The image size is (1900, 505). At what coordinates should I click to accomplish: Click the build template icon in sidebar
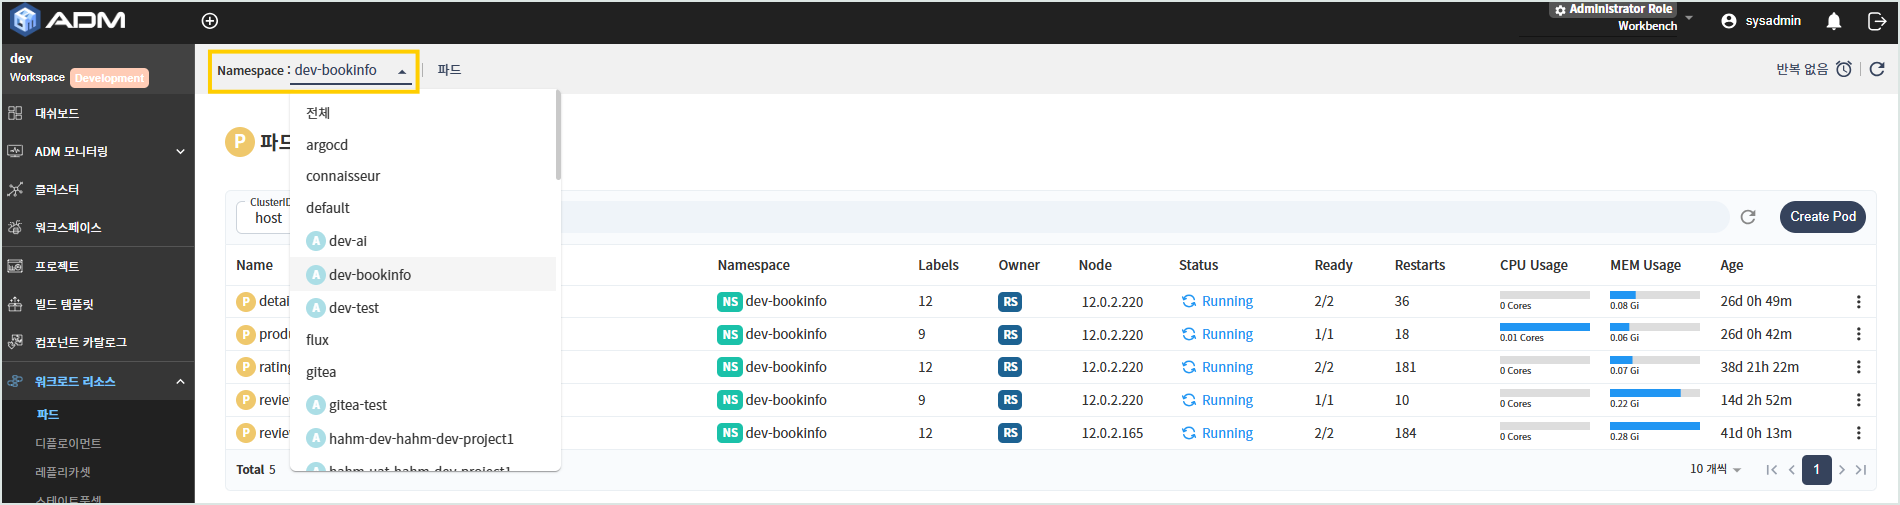15,304
